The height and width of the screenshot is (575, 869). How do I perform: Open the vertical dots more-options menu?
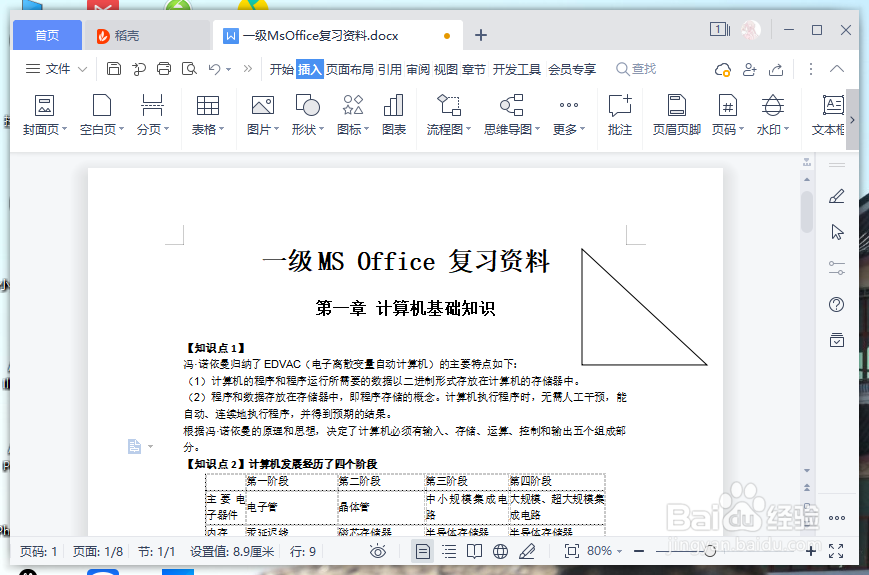[811, 69]
